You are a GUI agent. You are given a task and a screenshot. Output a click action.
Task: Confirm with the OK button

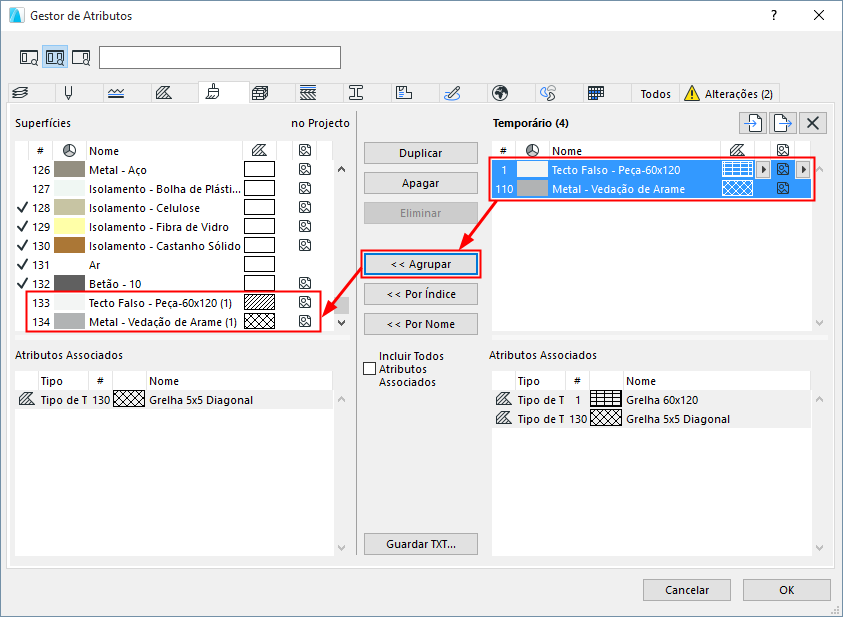coord(787,590)
